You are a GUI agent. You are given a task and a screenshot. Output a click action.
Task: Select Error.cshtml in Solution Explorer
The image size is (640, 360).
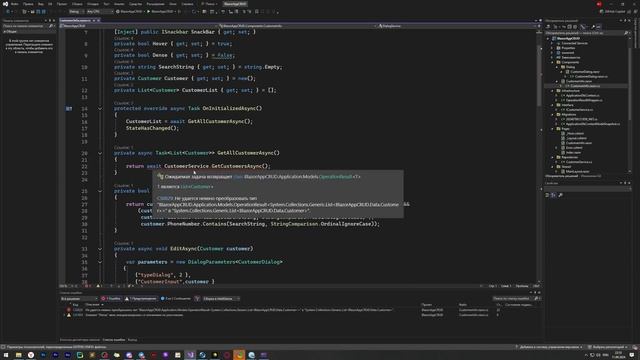click(574, 148)
